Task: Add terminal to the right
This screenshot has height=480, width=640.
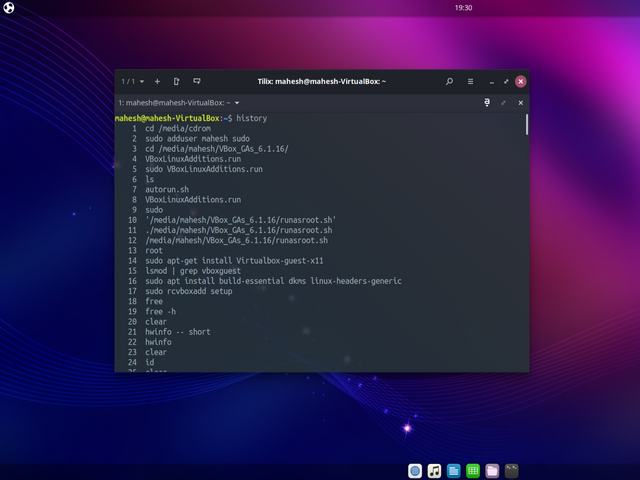Action: click(x=176, y=81)
